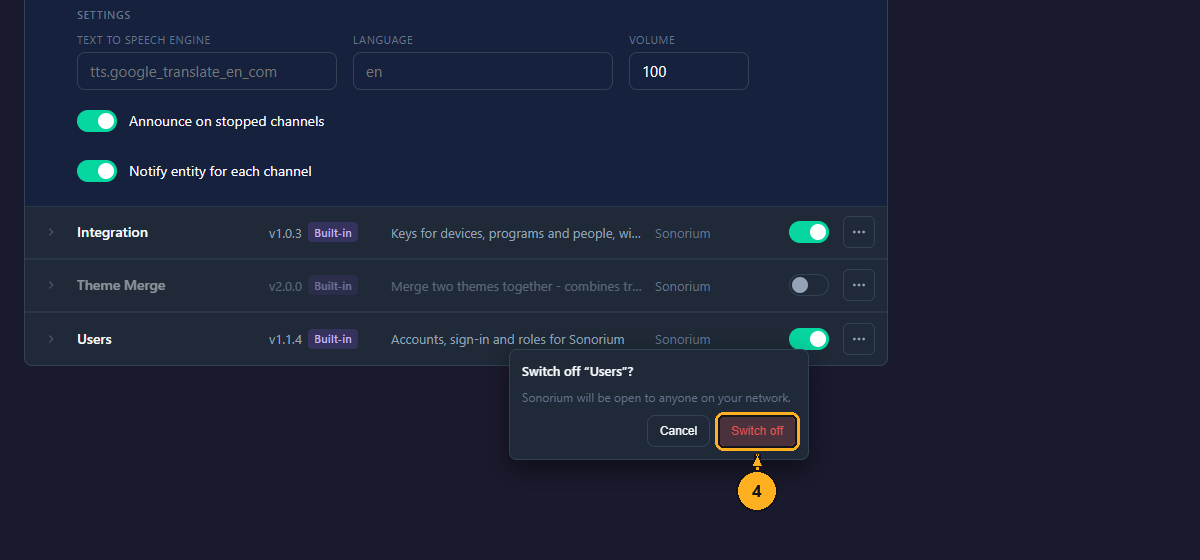This screenshot has width=1200, height=560.
Task: Select the Integration plugin name
Action: tap(112, 232)
